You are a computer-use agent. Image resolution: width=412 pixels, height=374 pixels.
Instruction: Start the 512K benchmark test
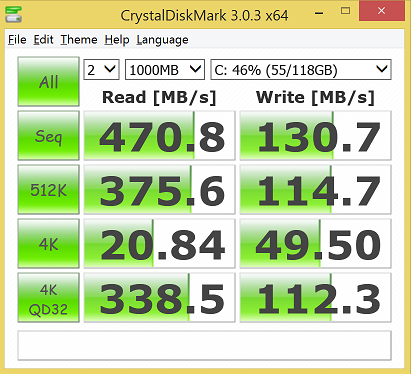(48, 190)
